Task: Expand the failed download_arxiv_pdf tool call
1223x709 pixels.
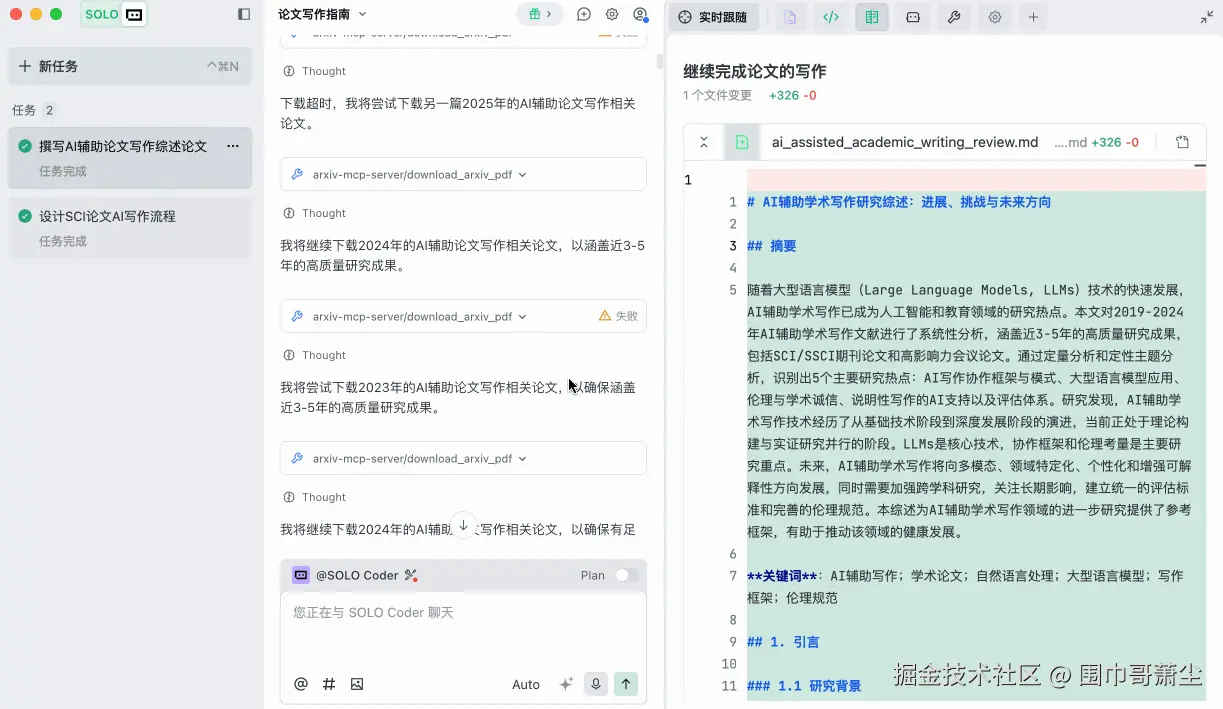Action: [x=463, y=316]
